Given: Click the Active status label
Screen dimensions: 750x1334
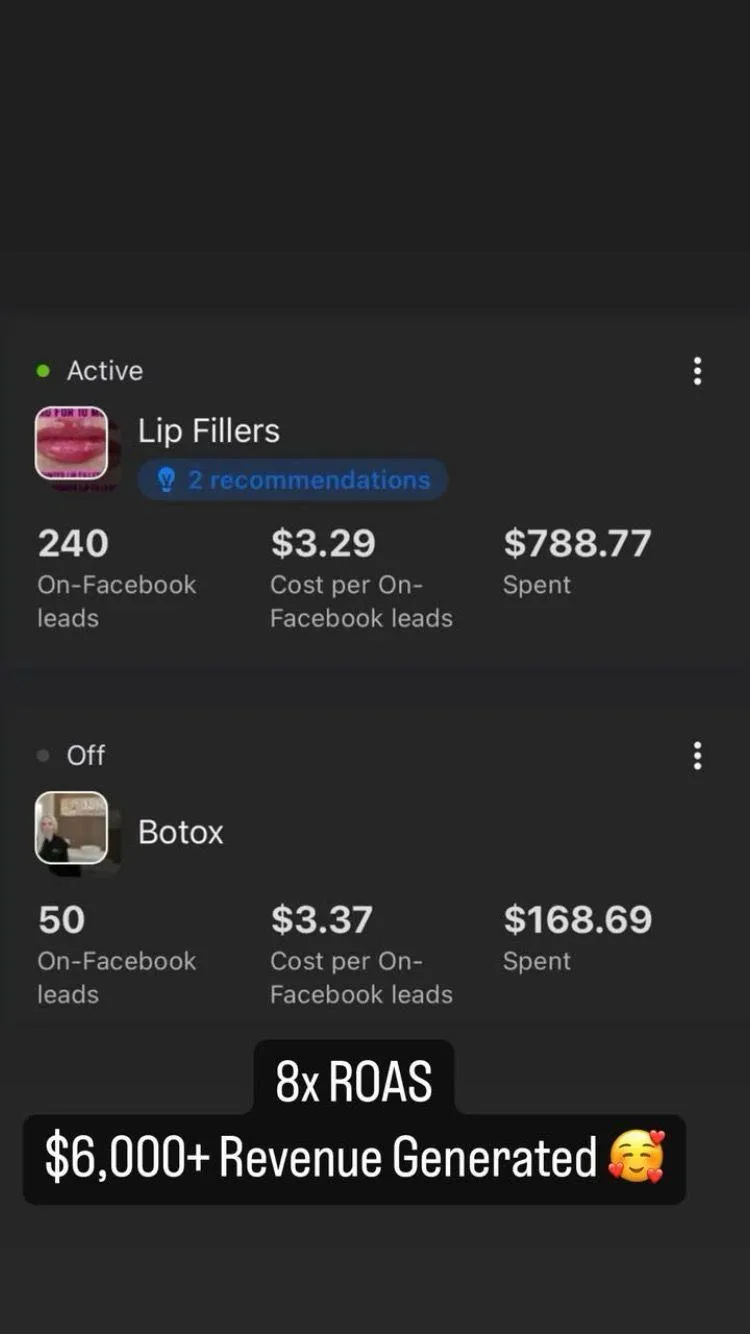Looking at the screenshot, I should point(105,371).
